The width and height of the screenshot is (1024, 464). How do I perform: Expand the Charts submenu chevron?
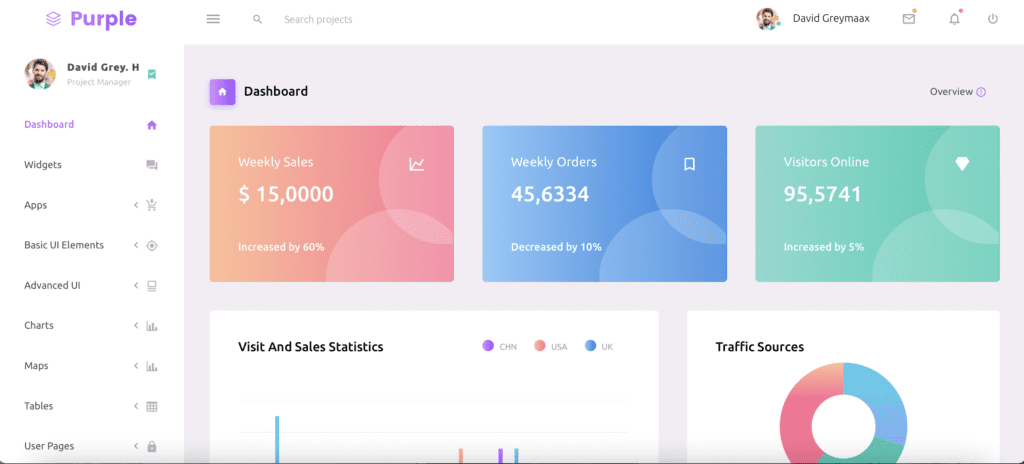point(136,325)
